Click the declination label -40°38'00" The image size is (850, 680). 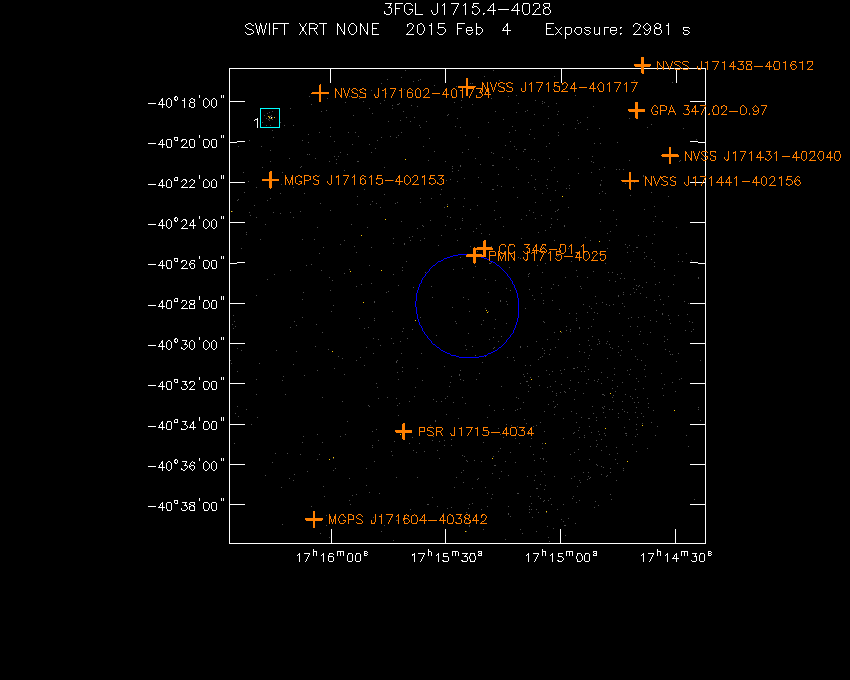(186, 506)
